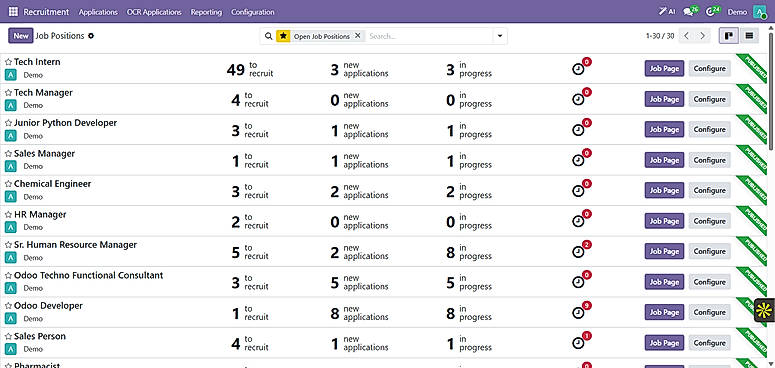The image size is (775, 368).
Task: Open activity clock for Chemical Engineer
Action: click(578, 191)
